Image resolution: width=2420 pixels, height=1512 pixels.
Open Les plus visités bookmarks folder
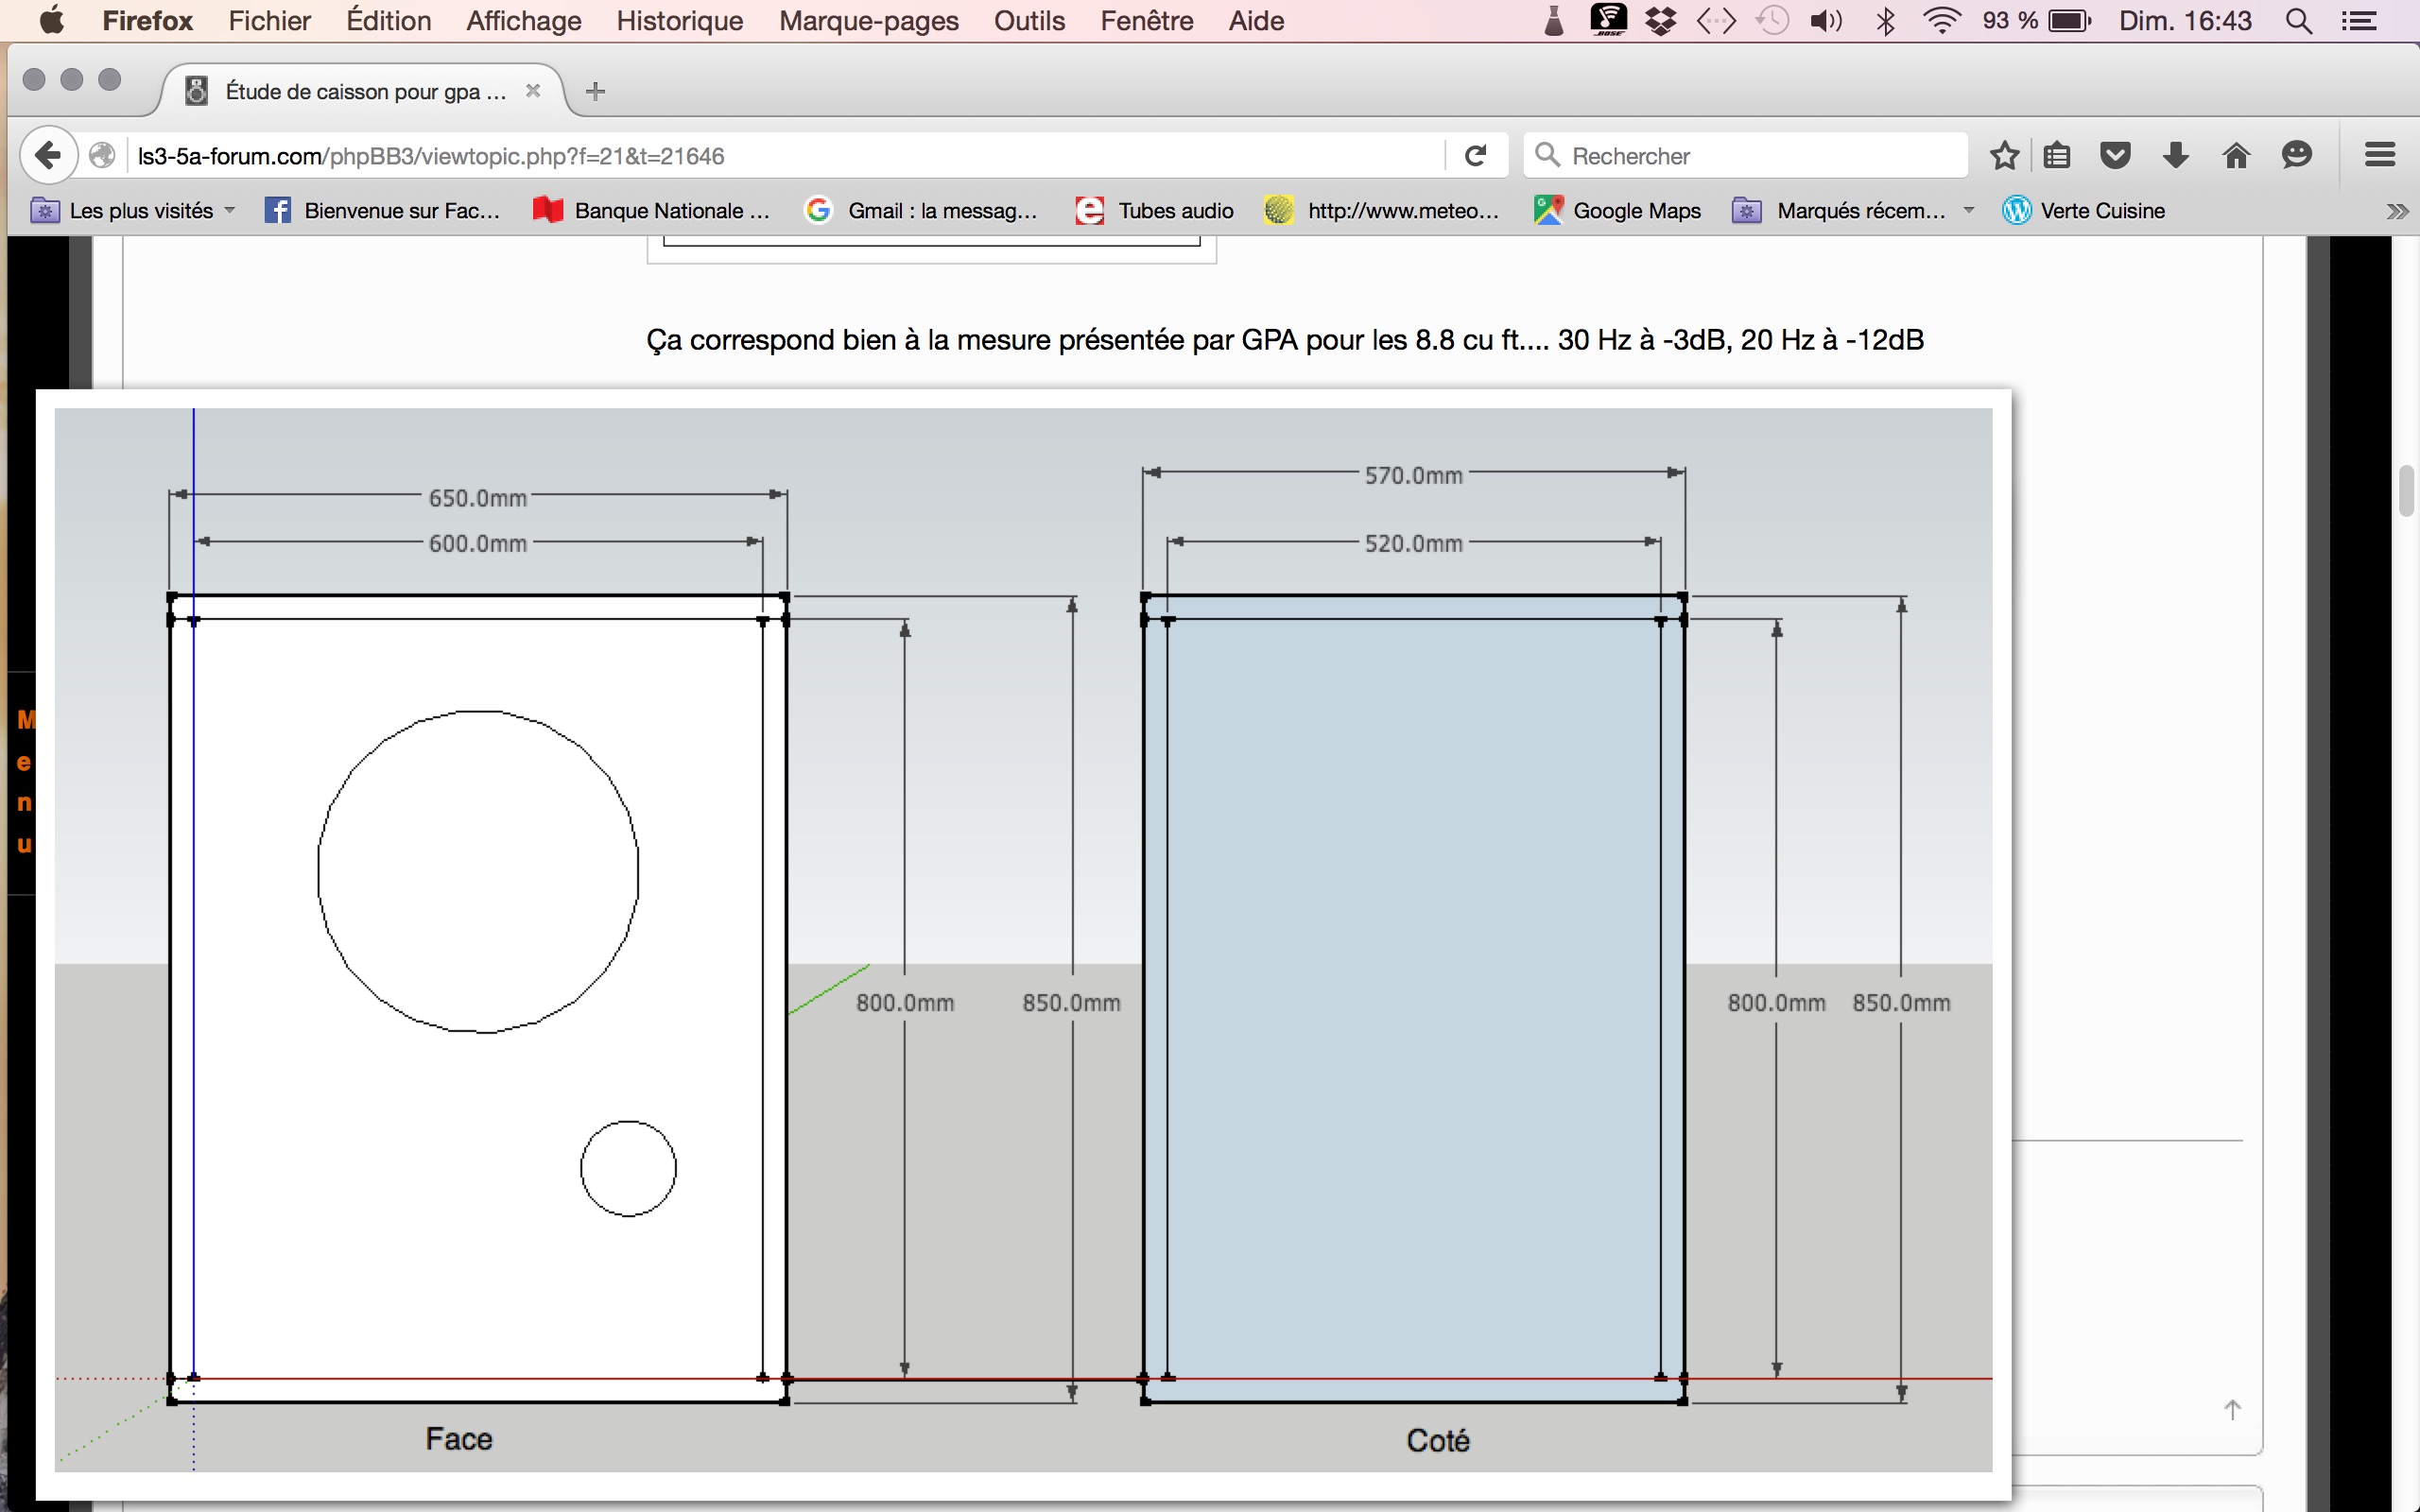tap(133, 210)
